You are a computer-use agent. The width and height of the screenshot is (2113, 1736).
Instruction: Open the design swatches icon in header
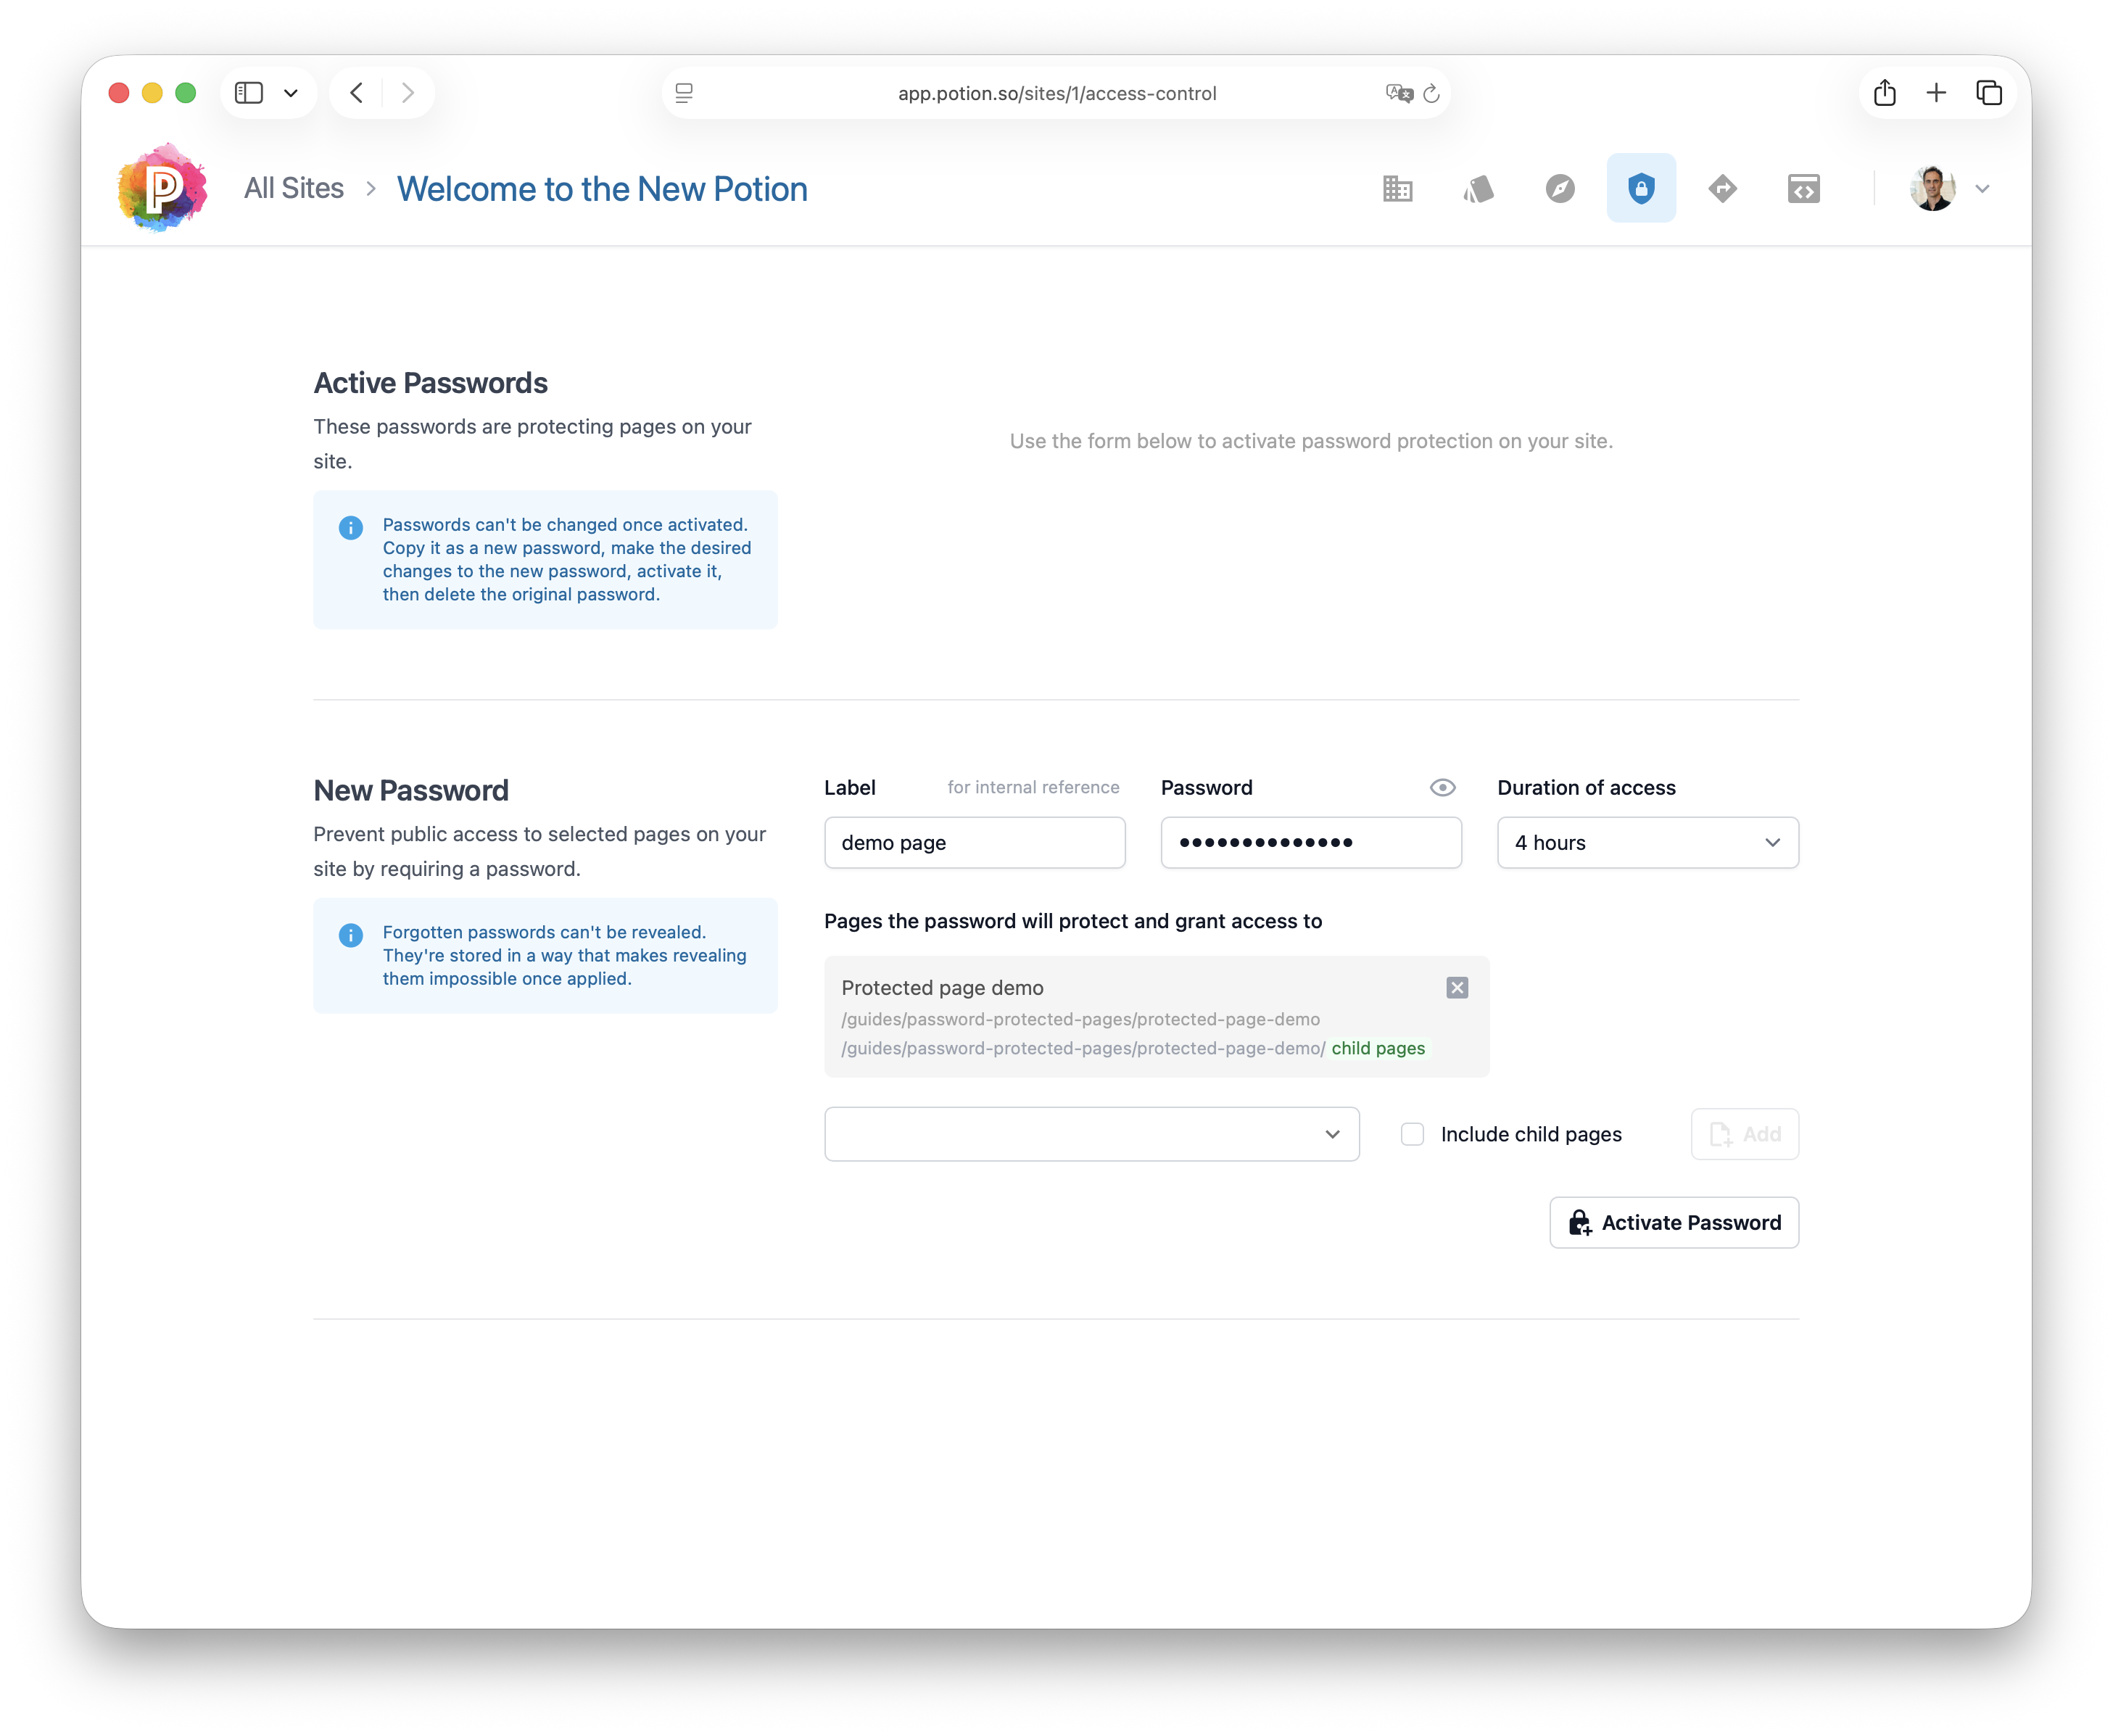click(1479, 188)
